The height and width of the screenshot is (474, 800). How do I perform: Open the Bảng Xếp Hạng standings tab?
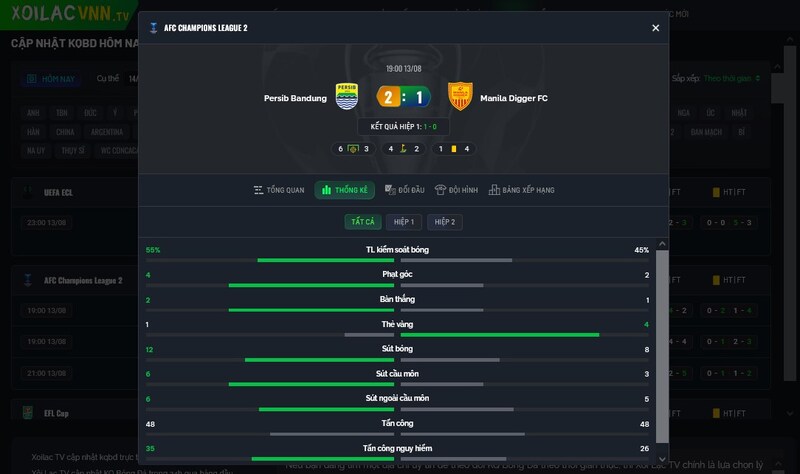coord(521,190)
